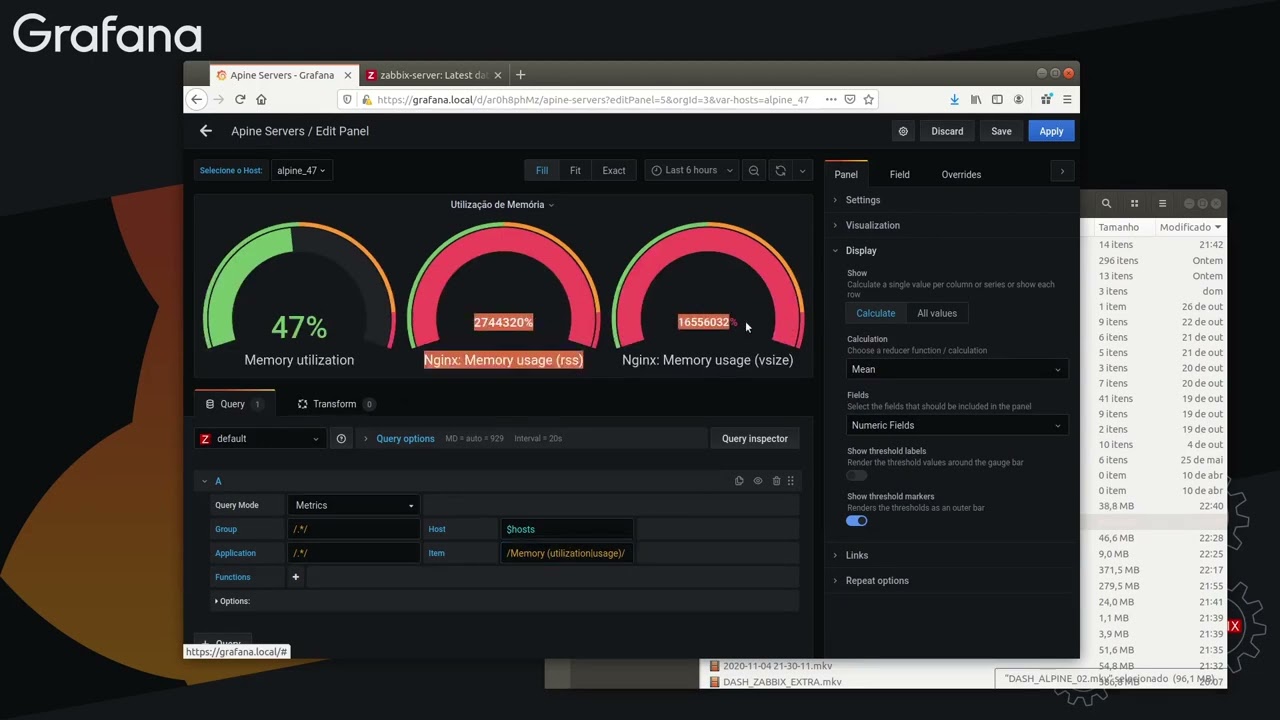Expand Repeat options section
Viewport: 1280px width, 720px height.
877,580
